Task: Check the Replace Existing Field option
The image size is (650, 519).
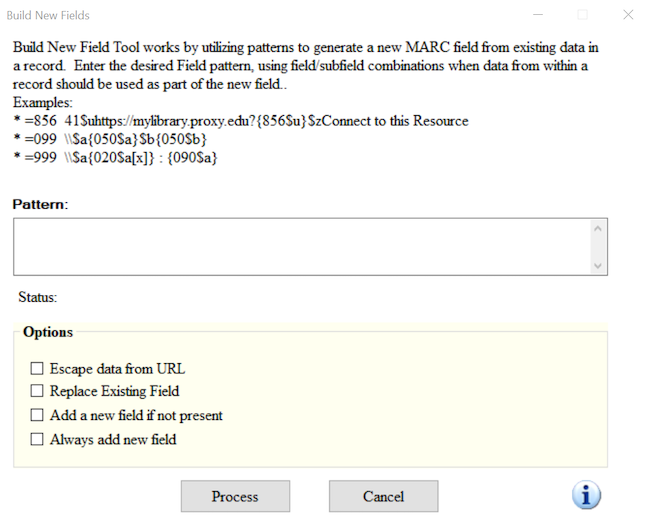Action: (38, 391)
